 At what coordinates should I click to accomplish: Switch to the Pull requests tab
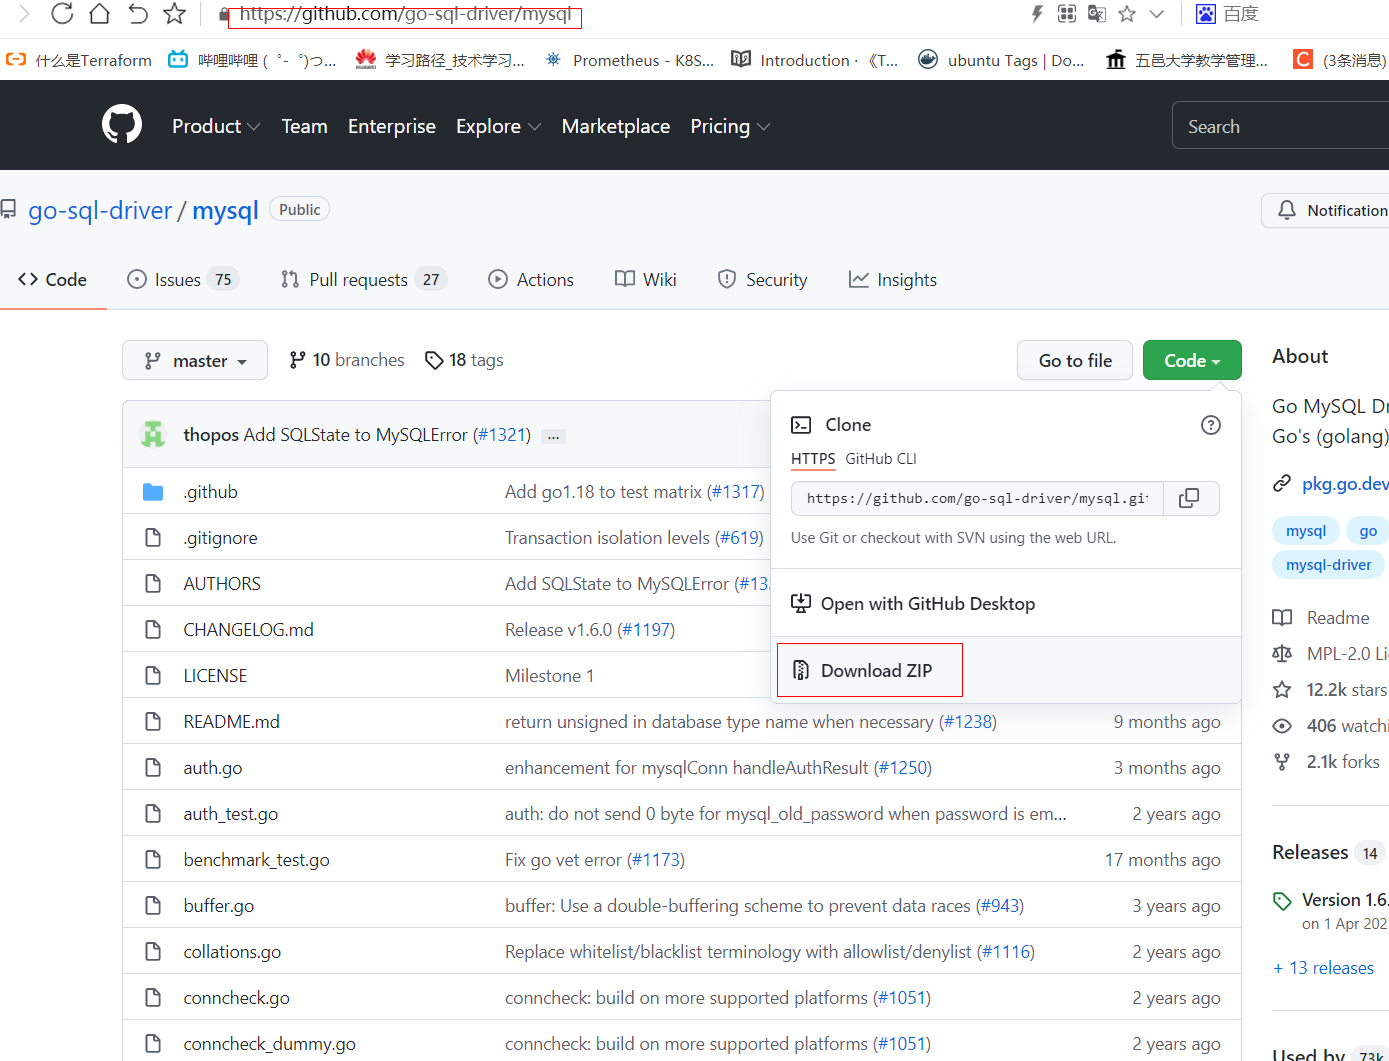(362, 280)
